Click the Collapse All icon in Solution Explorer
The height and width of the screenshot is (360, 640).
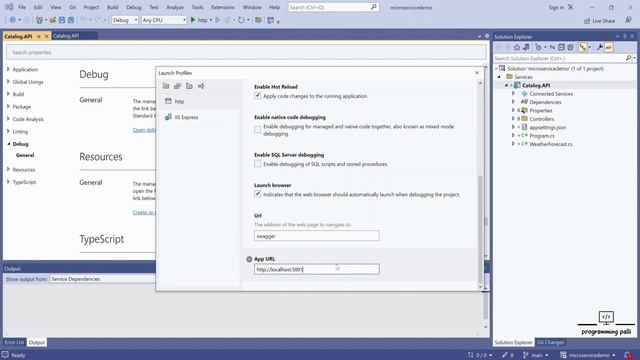[561, 47]
